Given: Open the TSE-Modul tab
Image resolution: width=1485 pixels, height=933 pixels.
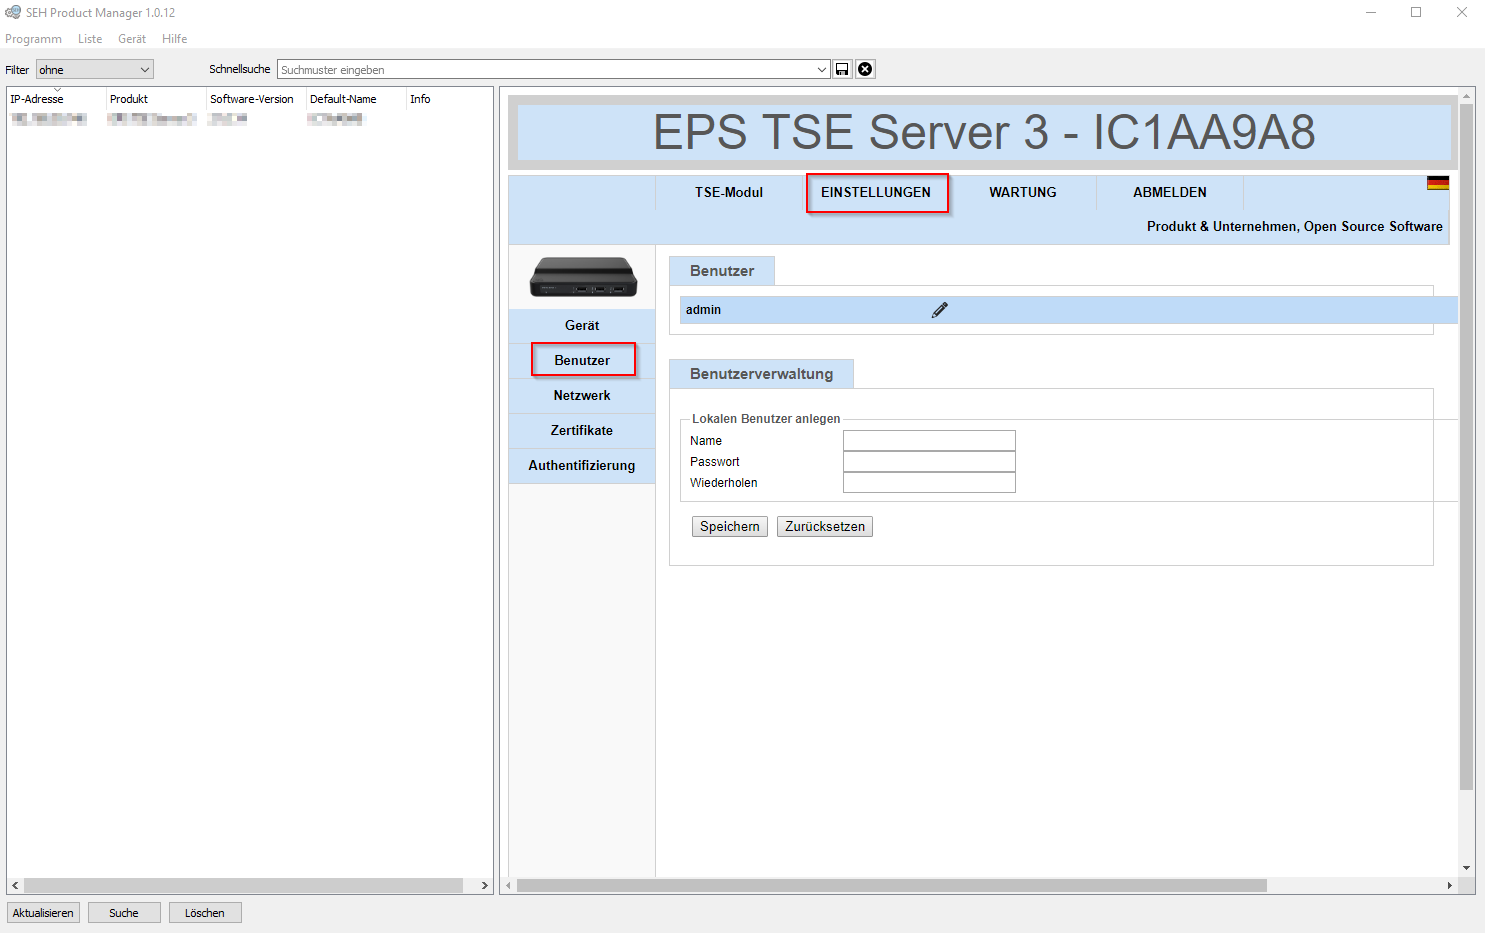Looking at the screenshot, I should (x=728, y=192).
